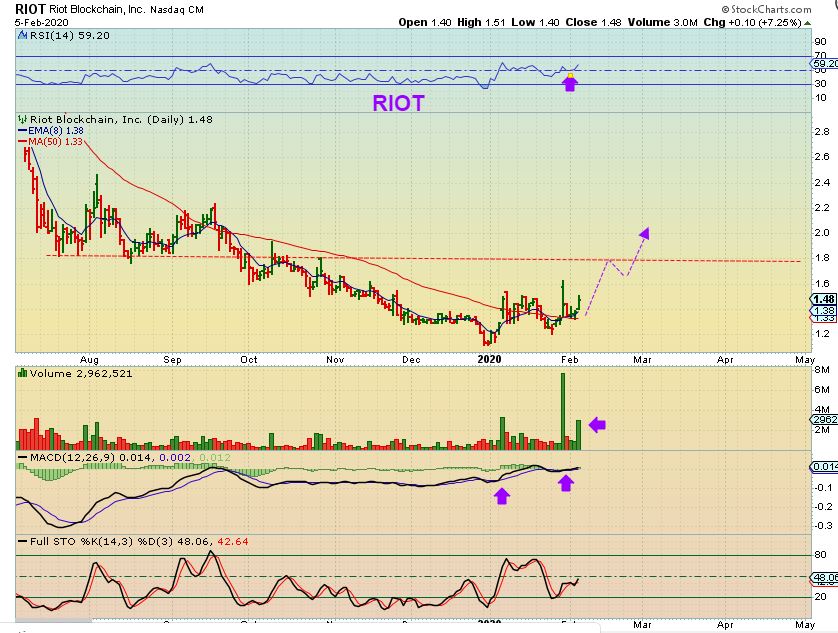
Task: Click the 'Oct' label under the price panel
Action: [x=249, y=360]
